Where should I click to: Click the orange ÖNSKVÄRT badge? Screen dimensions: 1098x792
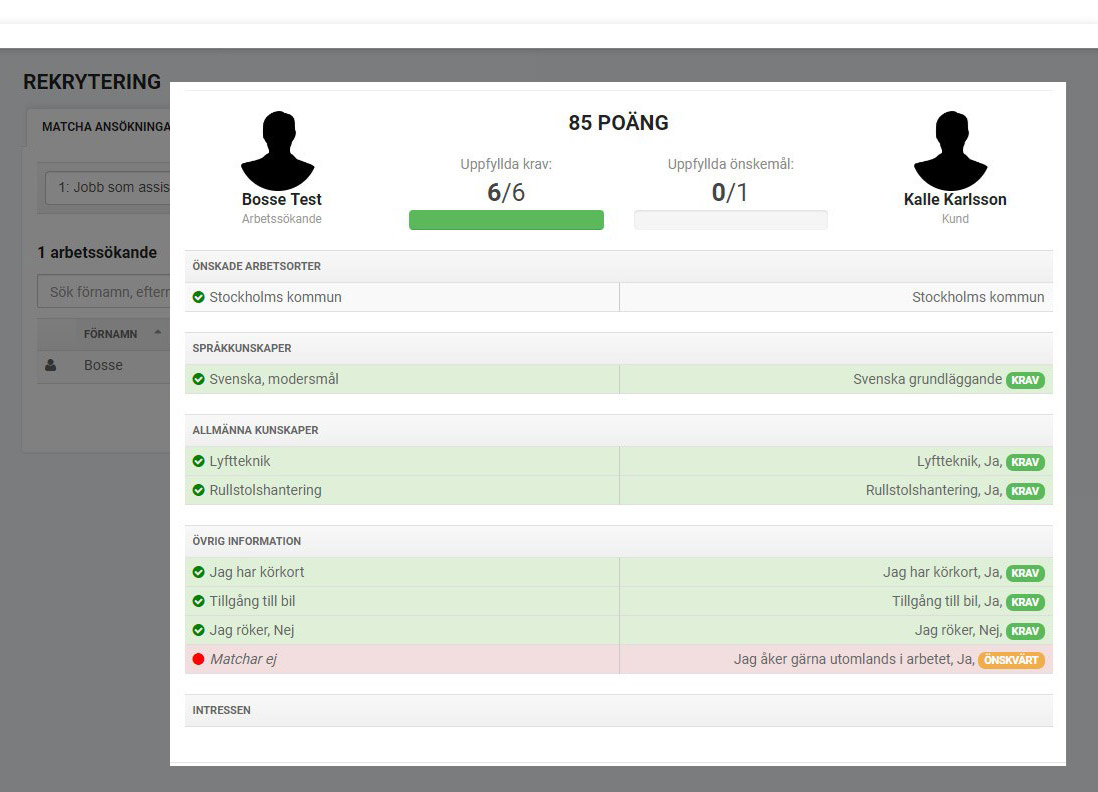click(1011, 660)
